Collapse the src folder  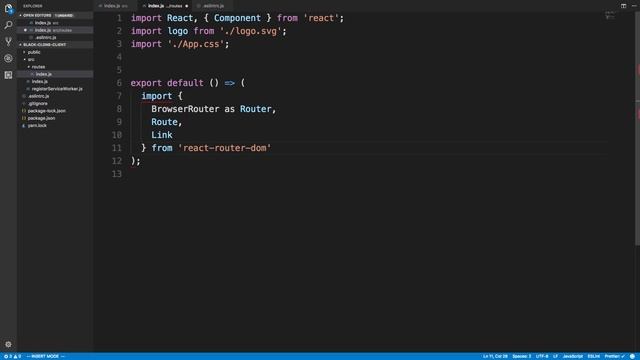click(x=55, y=60)
